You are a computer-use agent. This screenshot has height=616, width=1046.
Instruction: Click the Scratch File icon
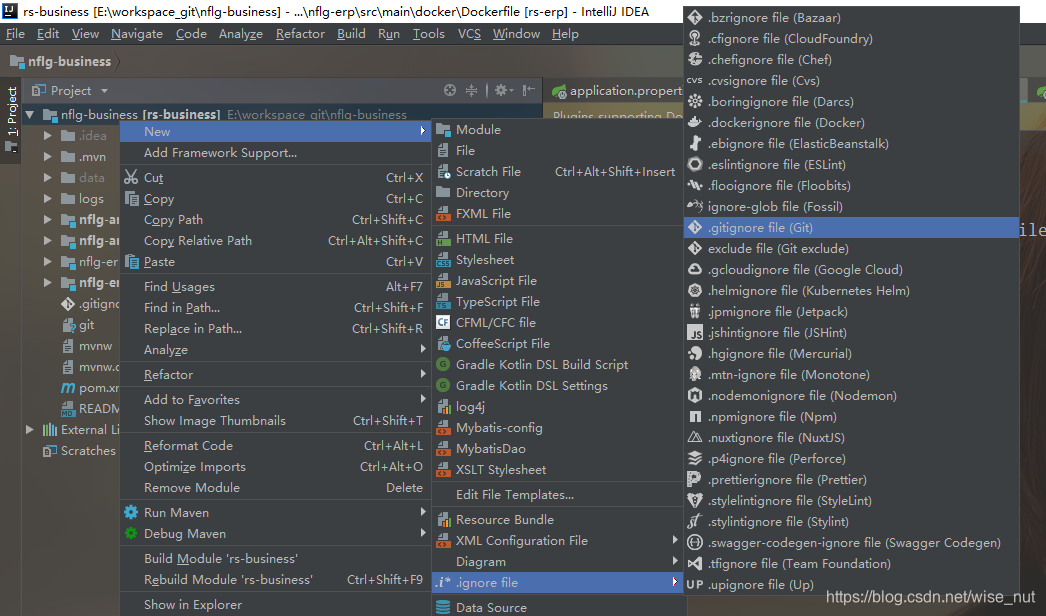click(443, 172)
